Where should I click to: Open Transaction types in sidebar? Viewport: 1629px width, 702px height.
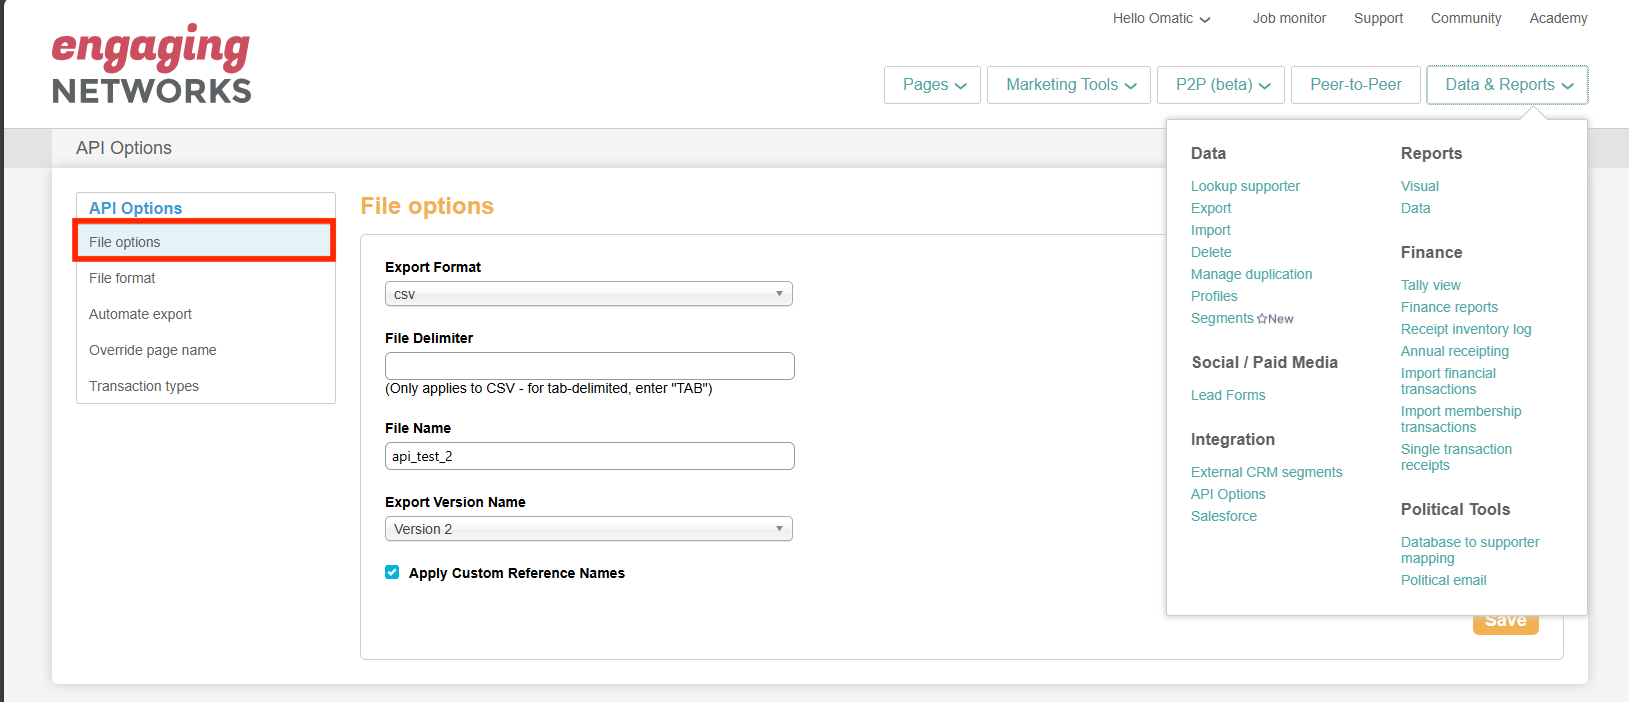coord(144,386)
